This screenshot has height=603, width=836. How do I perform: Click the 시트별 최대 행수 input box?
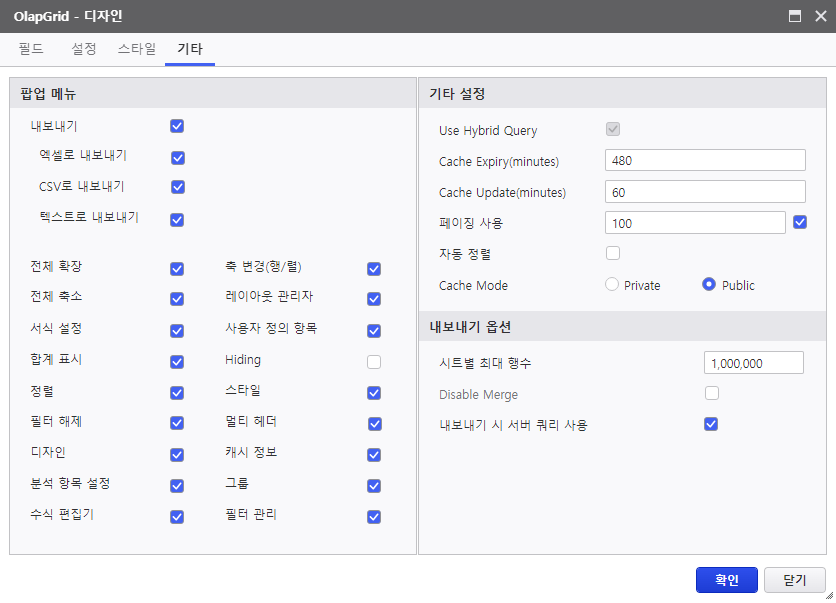click(x=753, y=363)
